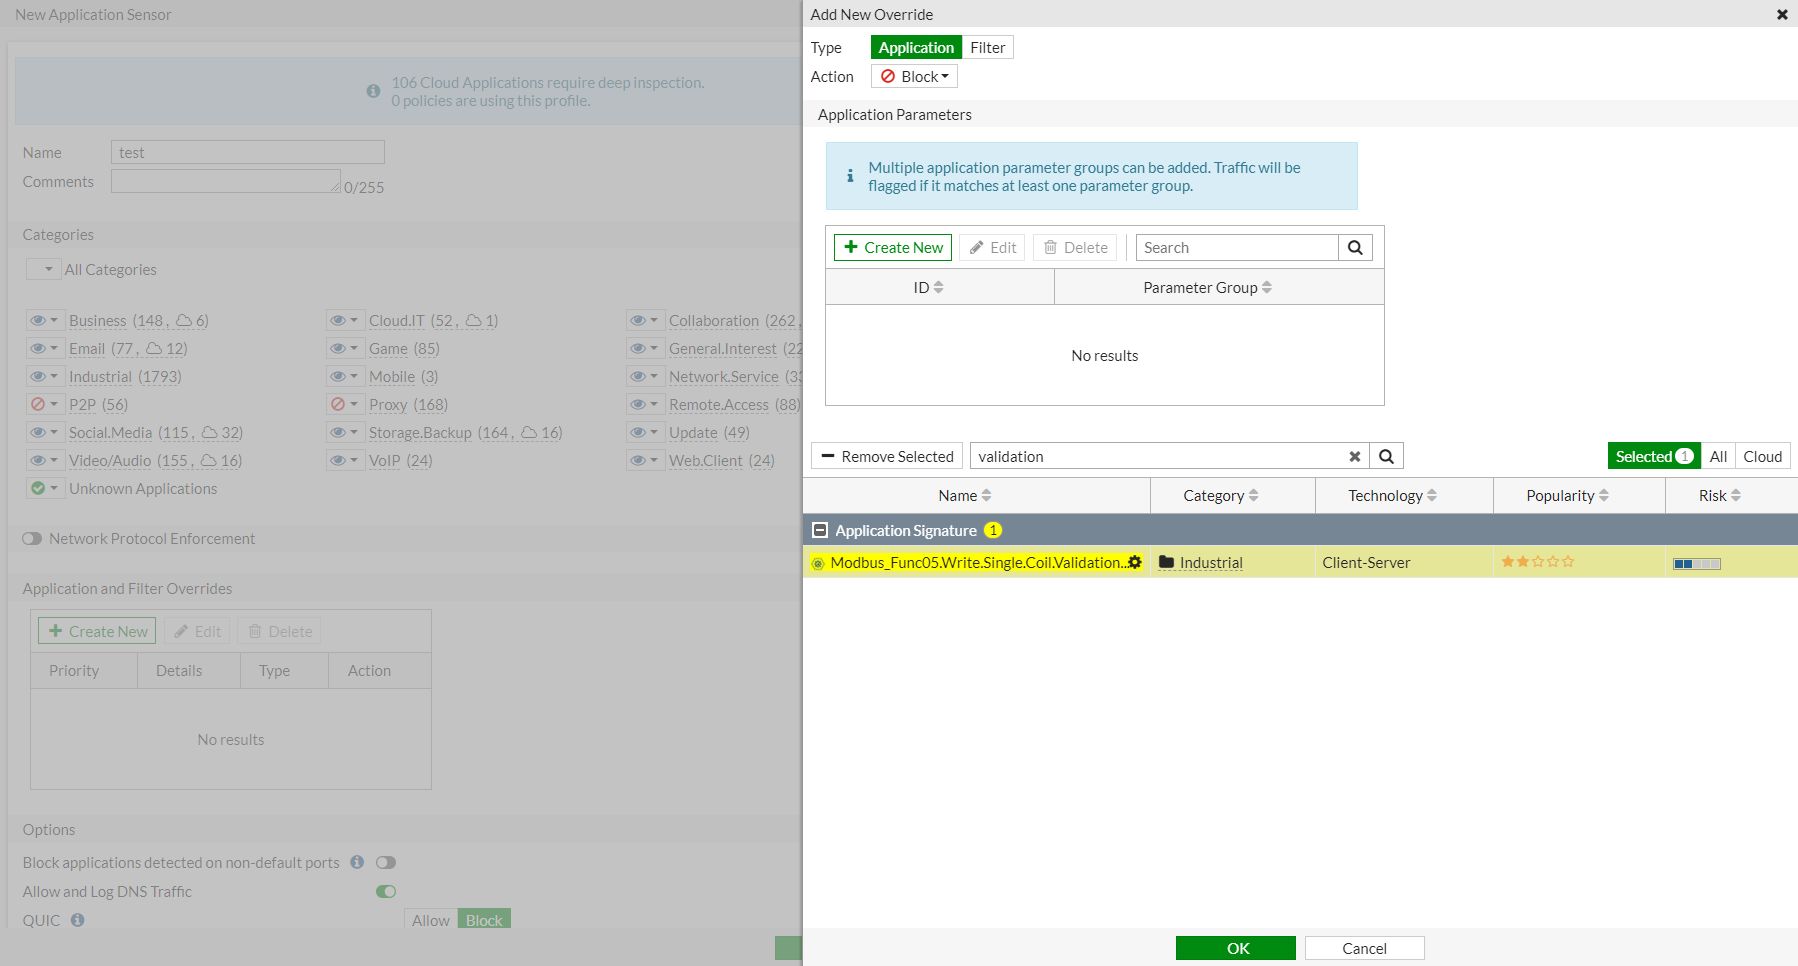The image size is (1798, 966).
Task: Open the Industrial category folder link
Action: [x=1211, y=562]
